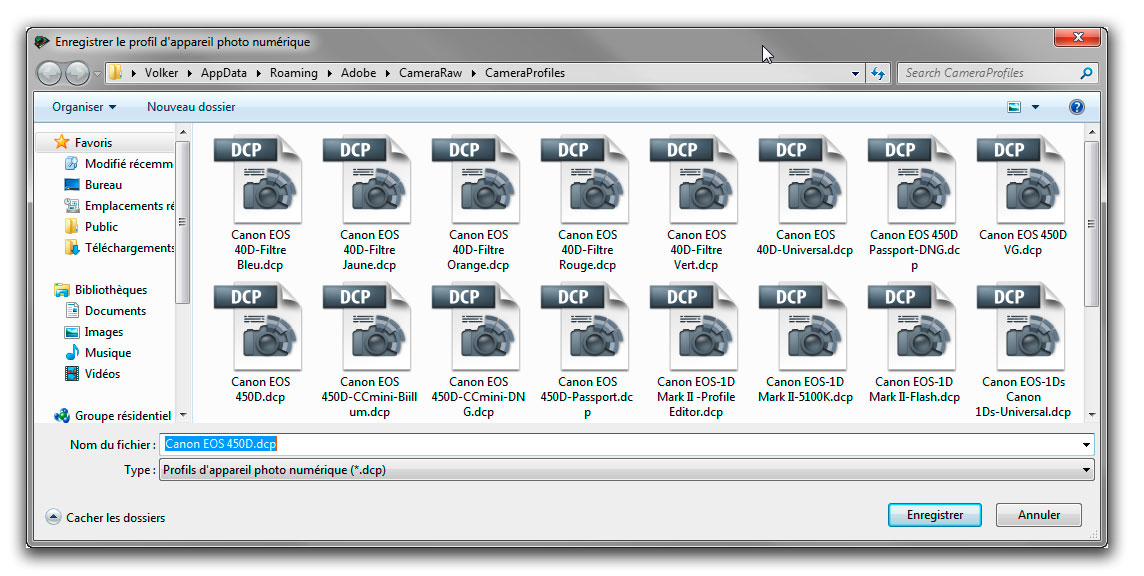Open the Organiser dropdown menu
The image size is (1144, 576).
click(84, 107)
